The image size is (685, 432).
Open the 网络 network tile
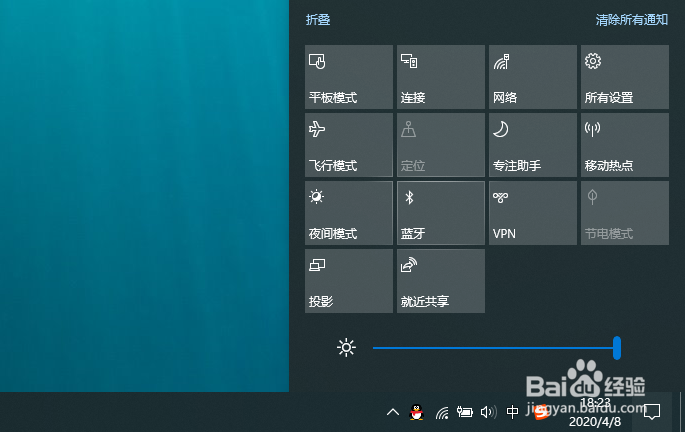pyautogui.click(x=533, y=77)
